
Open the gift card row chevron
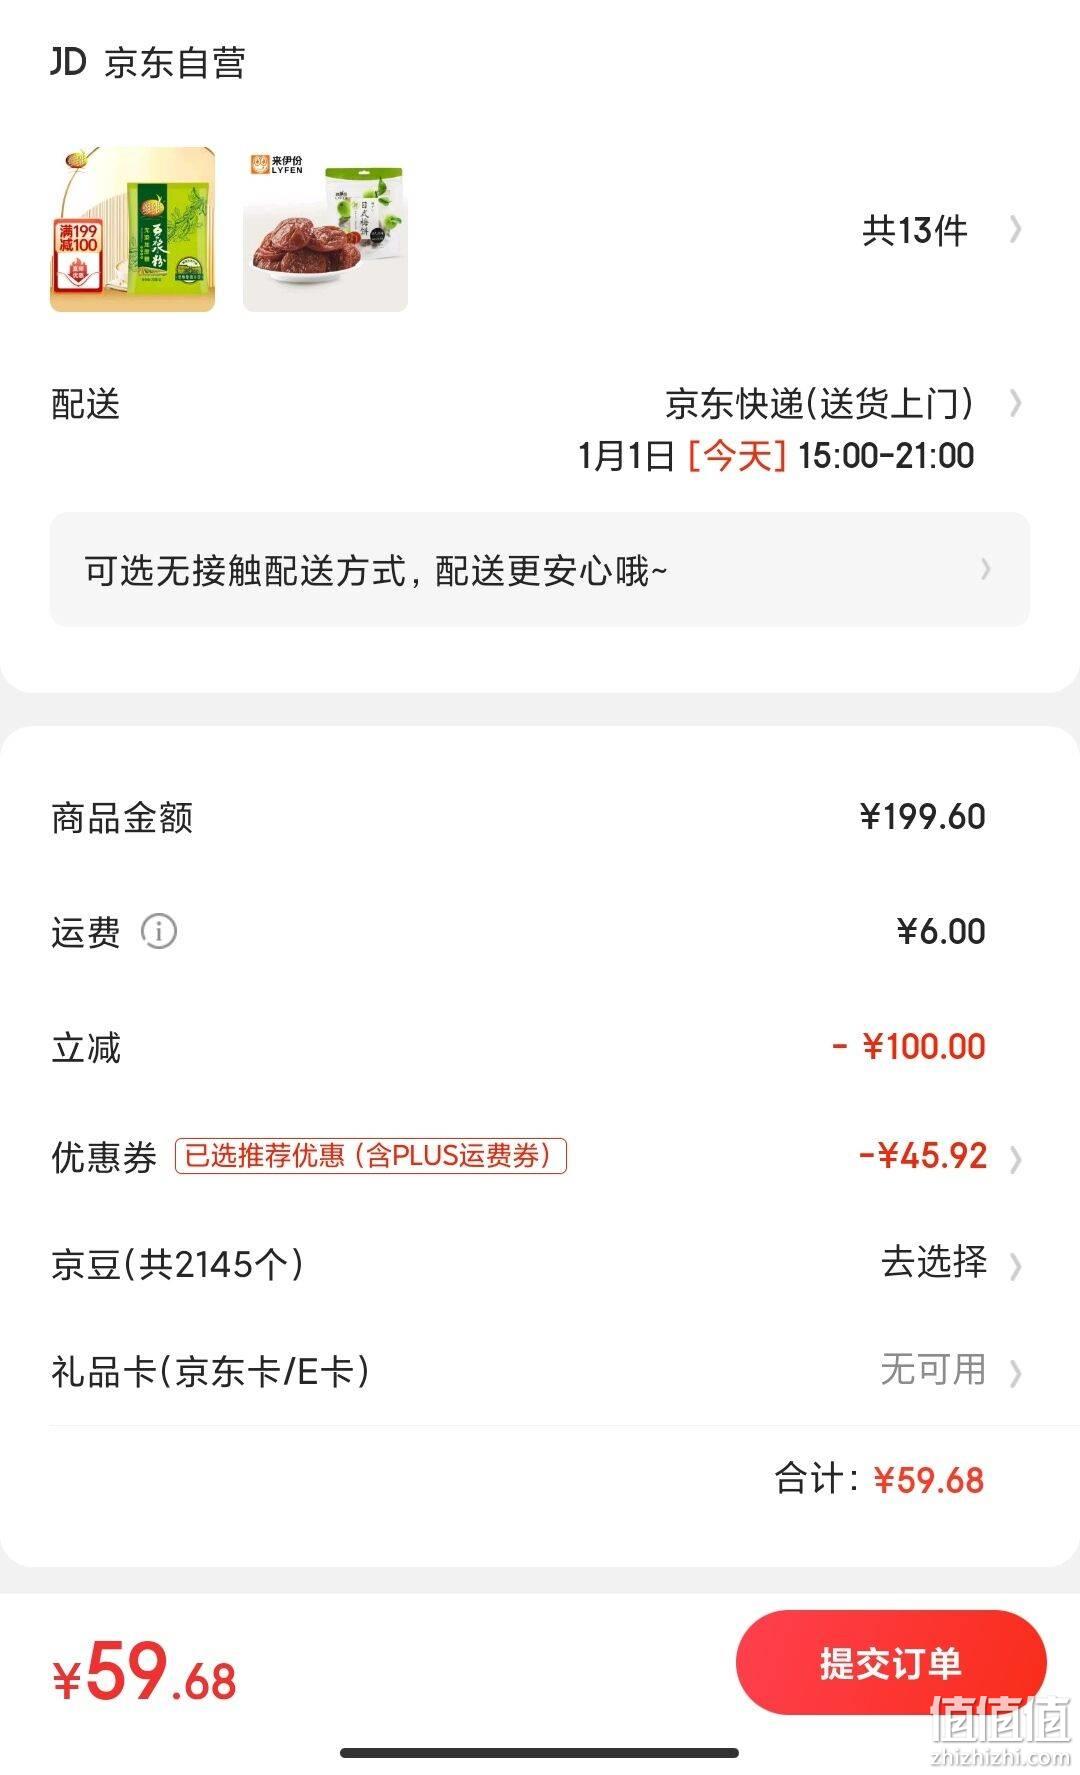pos(1016,1373)
